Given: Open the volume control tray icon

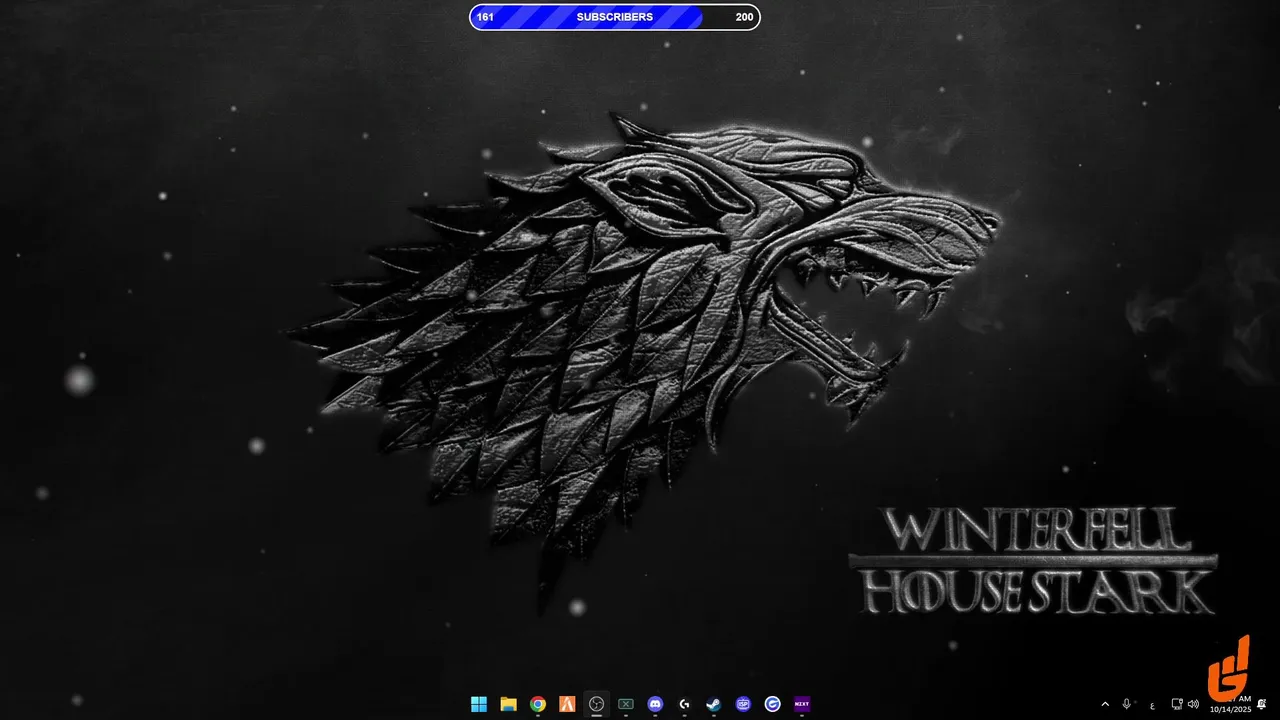Looking at the screenshot, I should point(1193,704).
